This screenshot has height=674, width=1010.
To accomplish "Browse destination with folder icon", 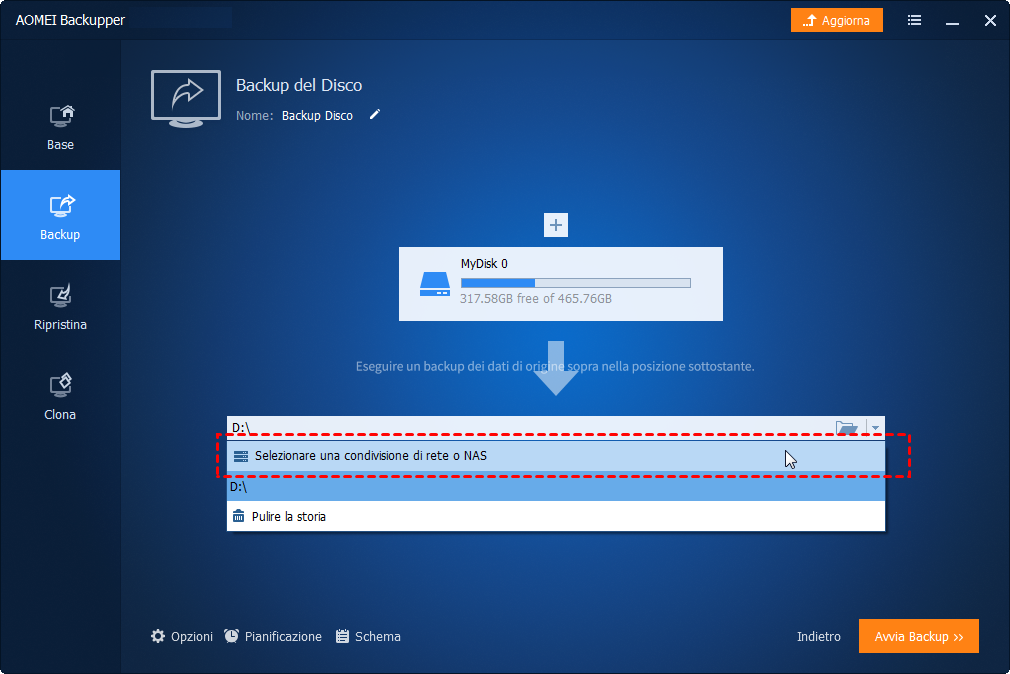I will 846,428.
